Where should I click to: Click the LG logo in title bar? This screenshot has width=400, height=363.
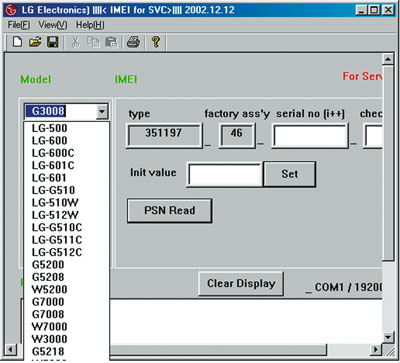[x=11, y=10]
